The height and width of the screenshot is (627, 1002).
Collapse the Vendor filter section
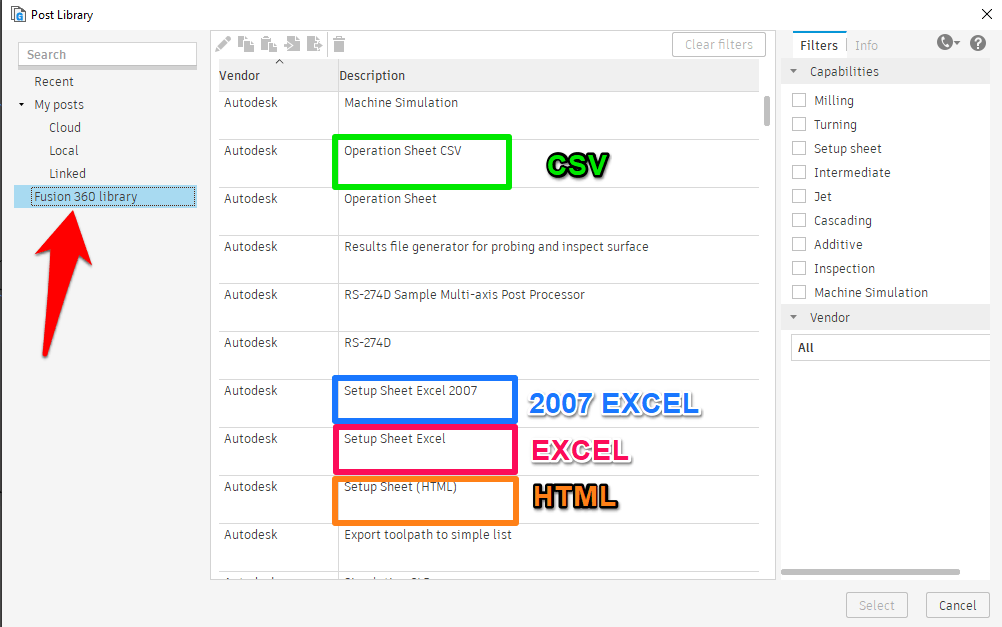tap(792, 317)
